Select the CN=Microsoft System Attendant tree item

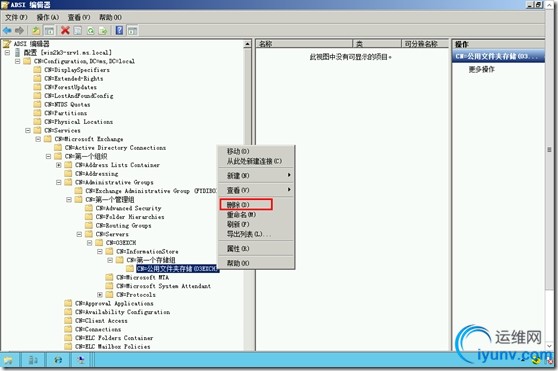[x=163, y=286]
